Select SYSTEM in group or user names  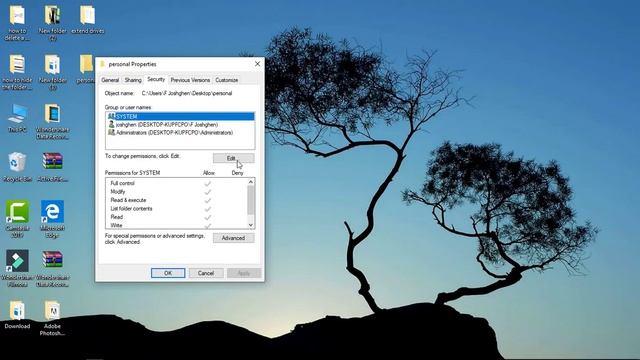coord(180,116)
